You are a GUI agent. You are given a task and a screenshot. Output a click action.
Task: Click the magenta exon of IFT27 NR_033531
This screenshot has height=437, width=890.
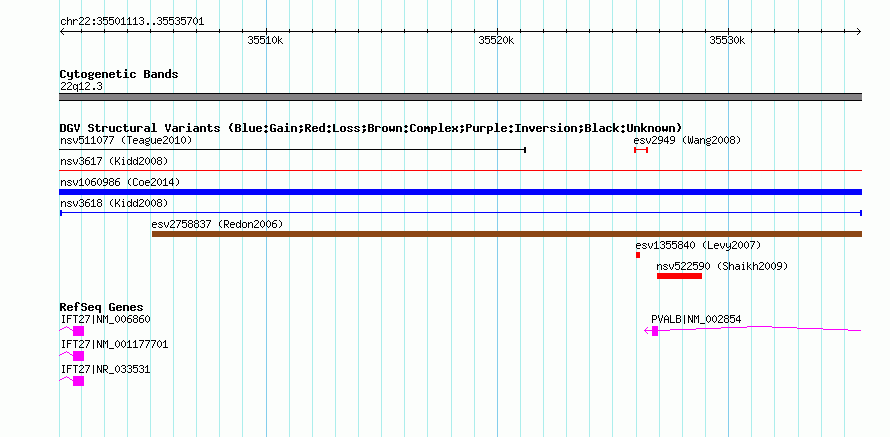[78, 381]
